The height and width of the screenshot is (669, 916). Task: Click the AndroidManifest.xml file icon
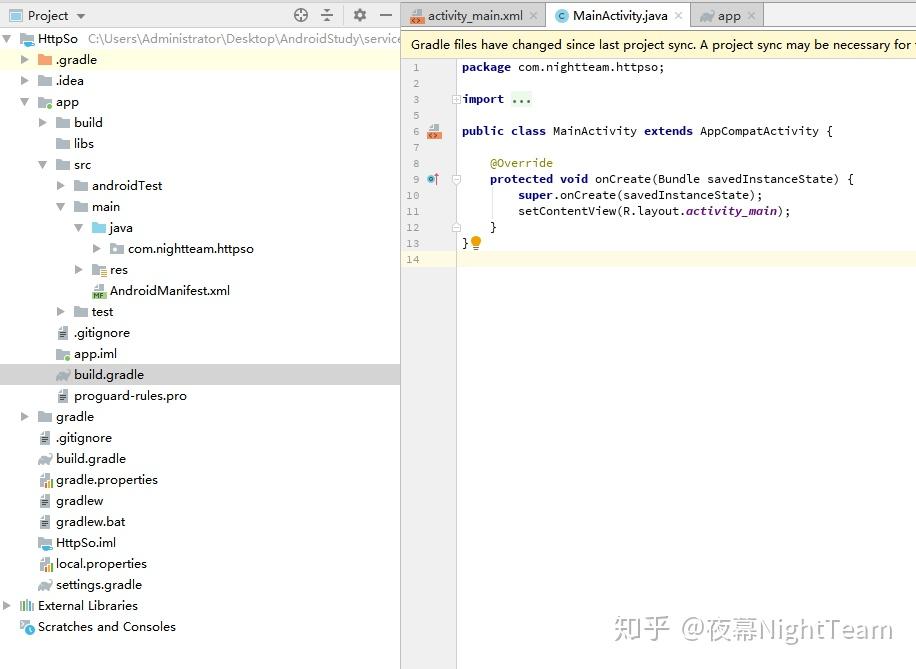tap(100, 290)
